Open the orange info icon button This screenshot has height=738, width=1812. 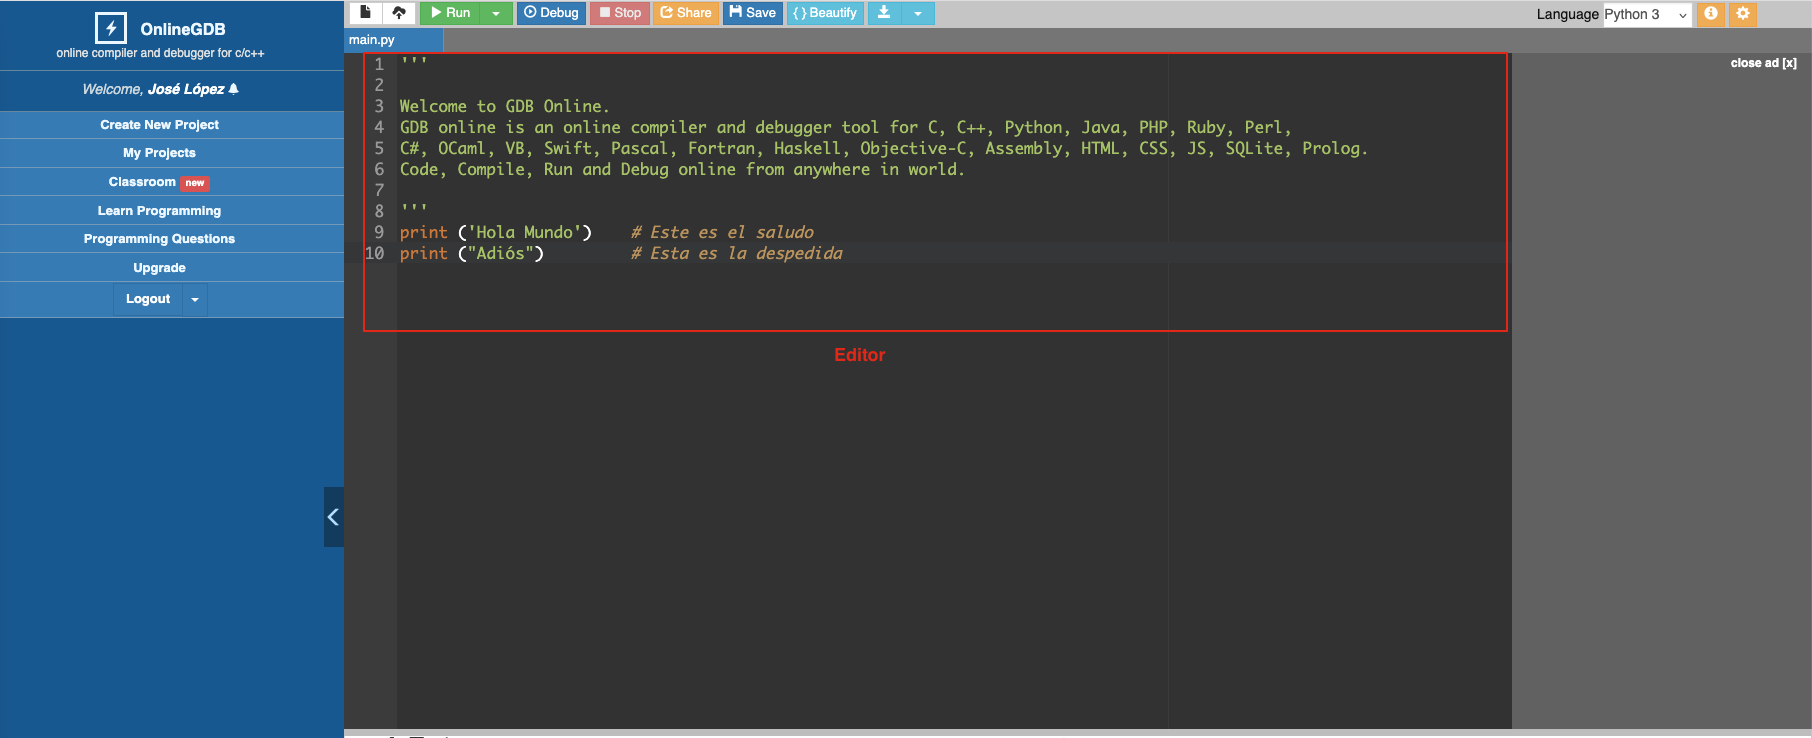pyautogui.click(x=1711, y=14)
